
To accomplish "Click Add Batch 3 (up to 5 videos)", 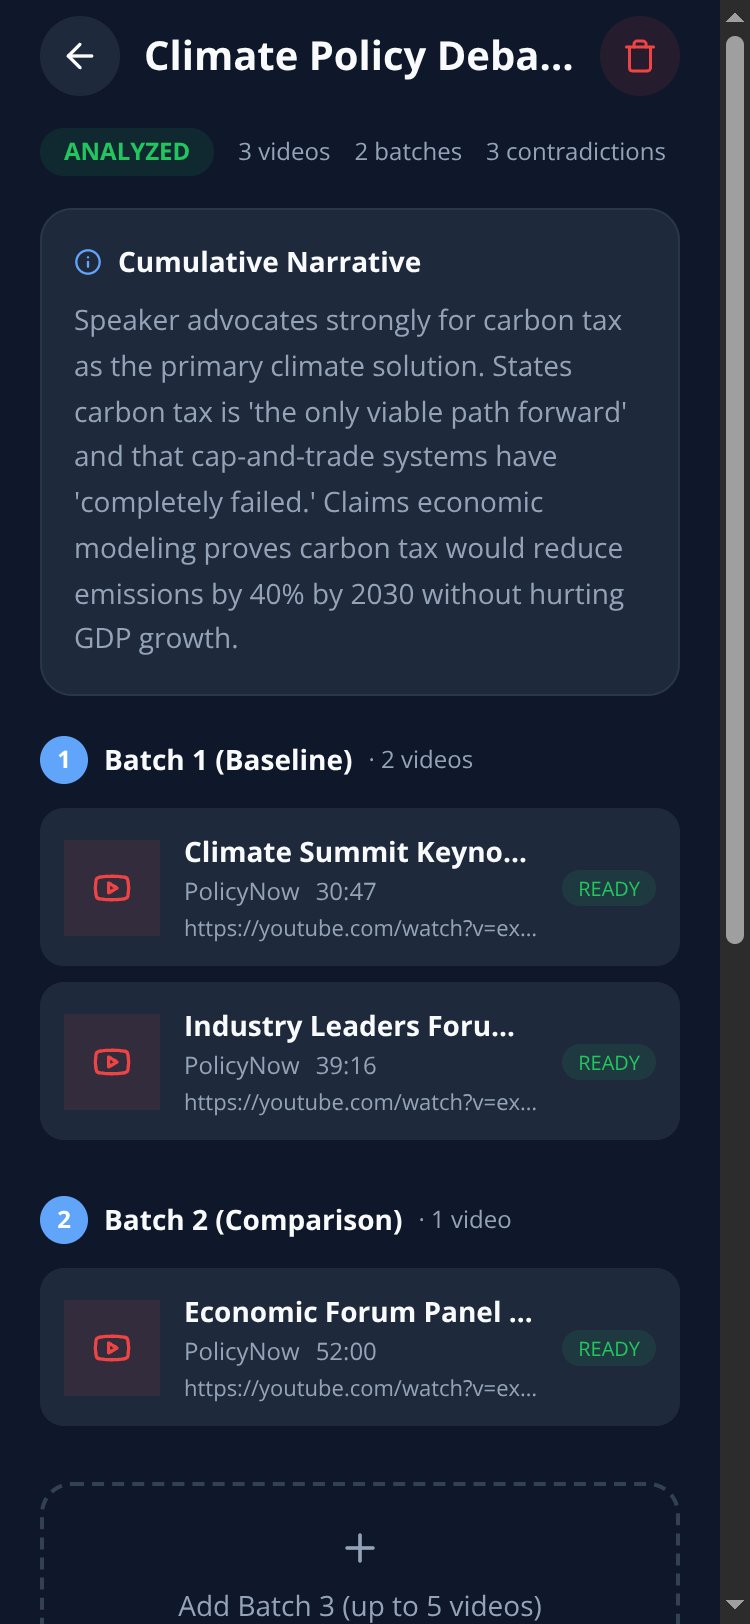I will click(360, 1606).
